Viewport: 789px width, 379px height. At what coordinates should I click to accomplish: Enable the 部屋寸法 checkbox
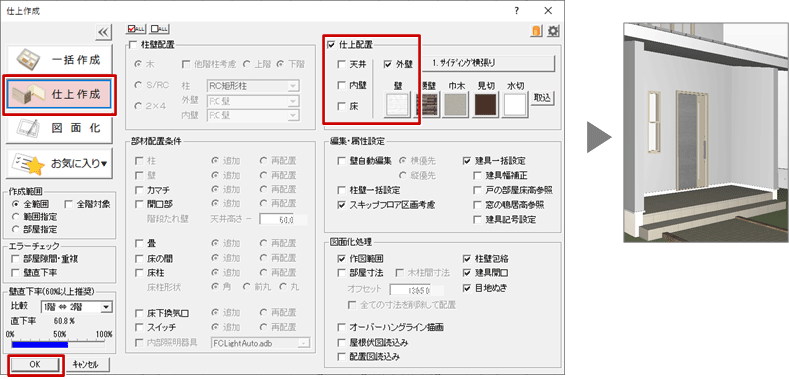point(342,273)
